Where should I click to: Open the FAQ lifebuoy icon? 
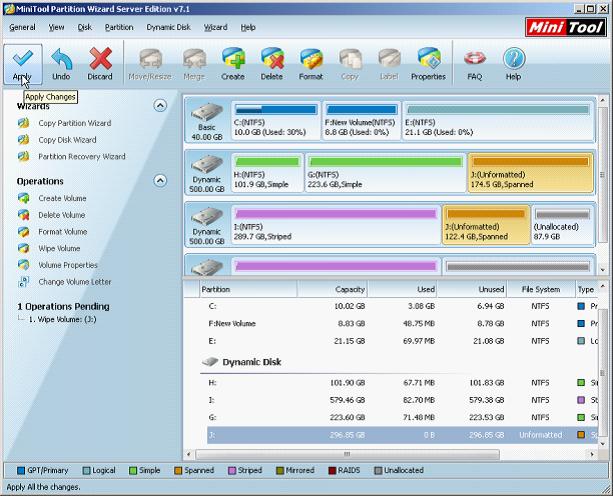tap(475, 59)
